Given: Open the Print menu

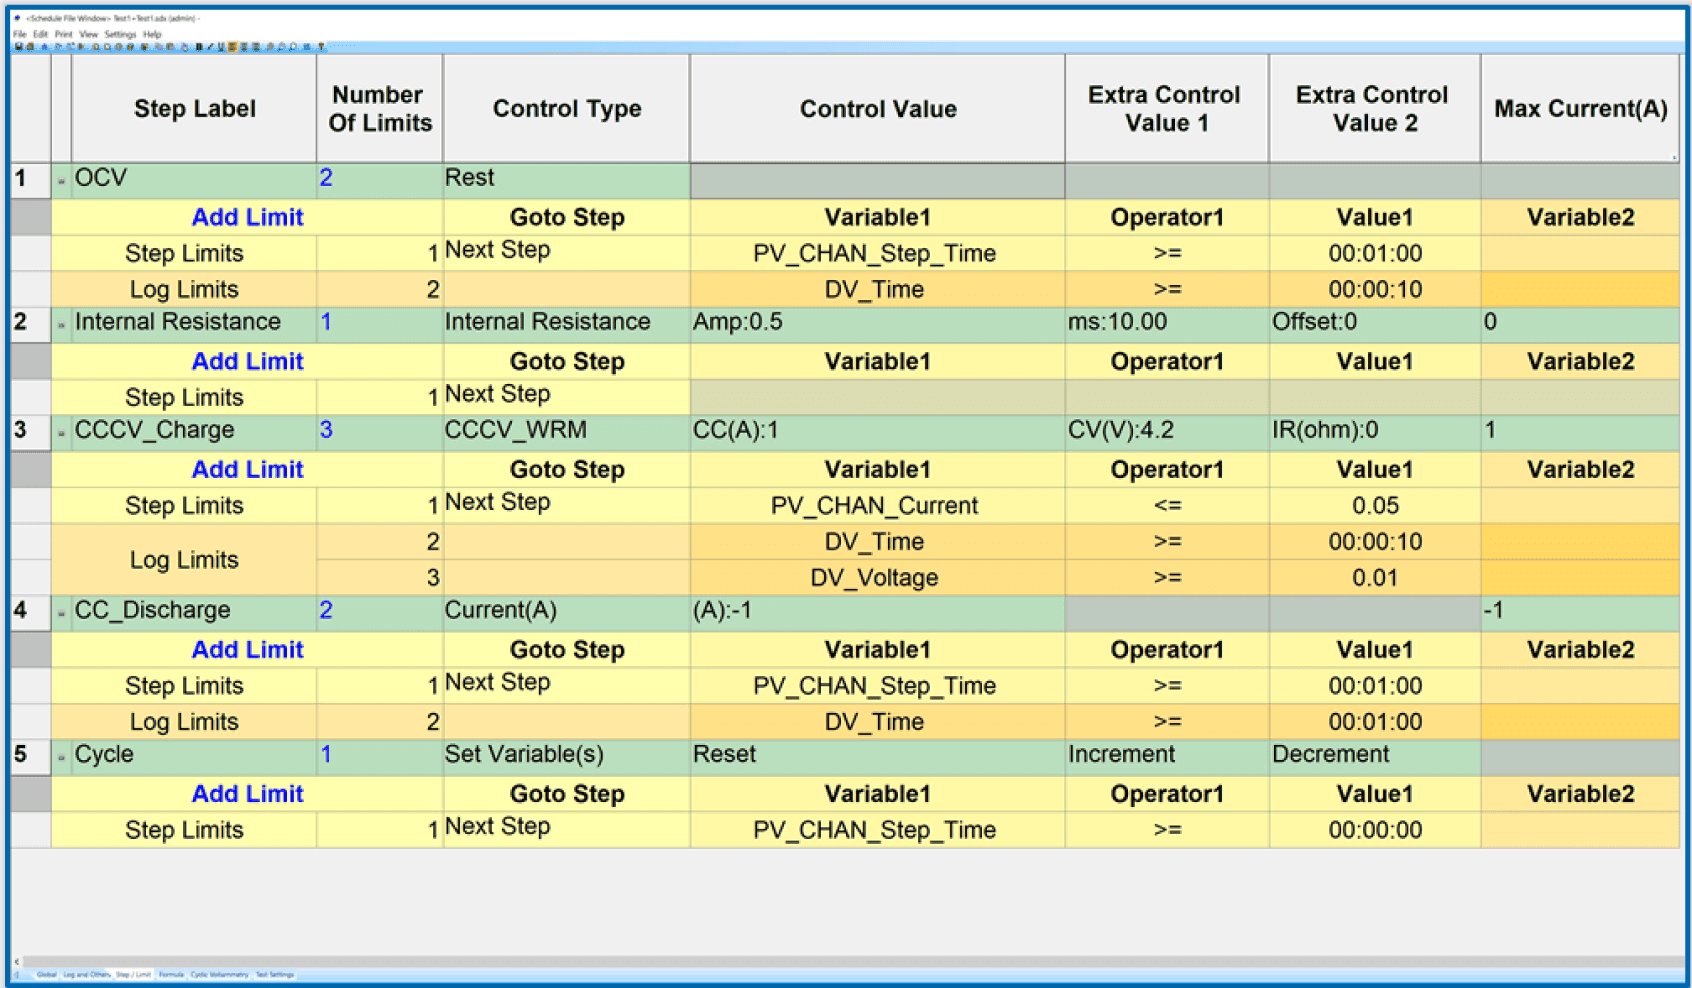Looking at the screenshot, I should click(64, 34).
